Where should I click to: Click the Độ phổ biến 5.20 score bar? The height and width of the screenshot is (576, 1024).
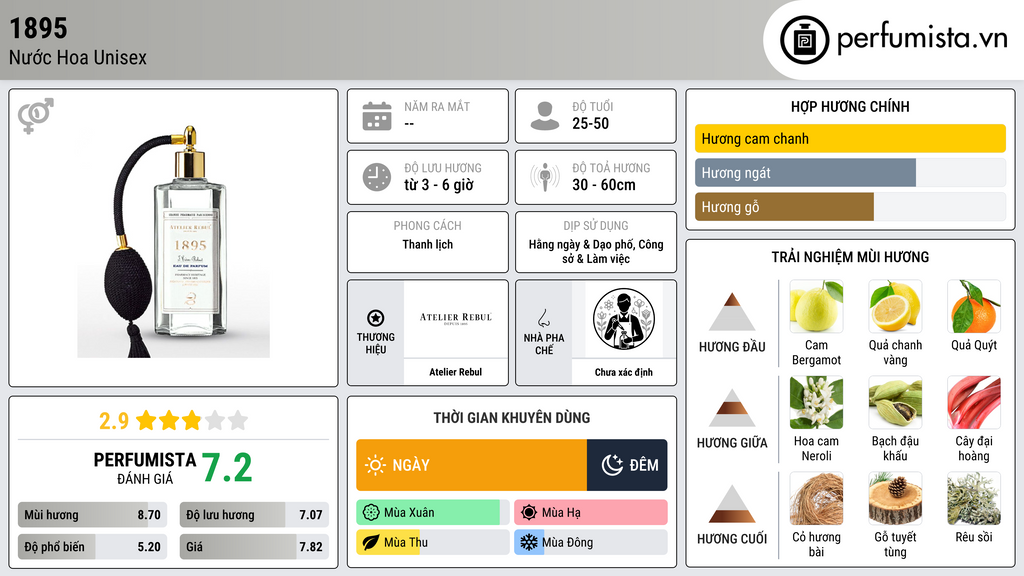[92, 547]
